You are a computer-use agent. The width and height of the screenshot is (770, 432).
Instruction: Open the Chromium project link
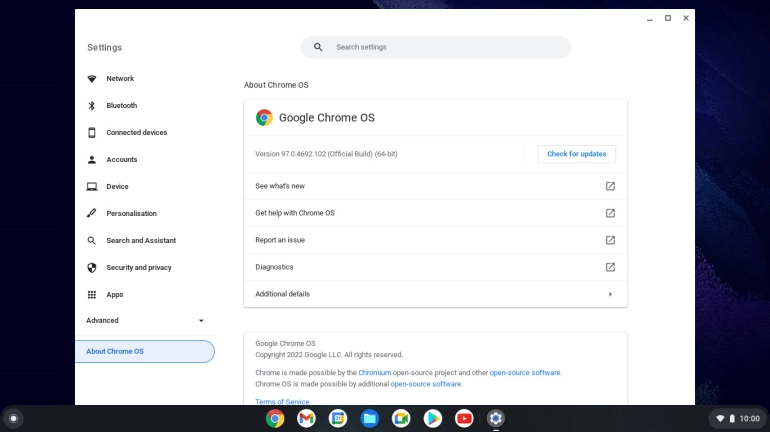click(x=376, y=373)
